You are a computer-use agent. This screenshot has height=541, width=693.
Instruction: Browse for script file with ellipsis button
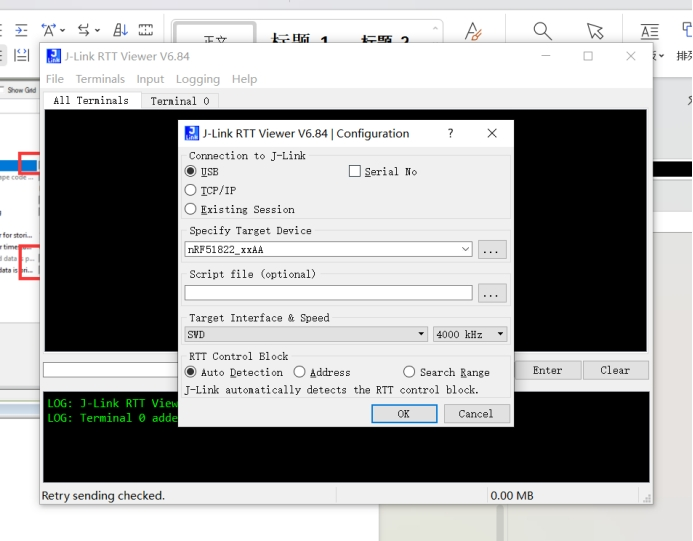(x=491, y=294)
